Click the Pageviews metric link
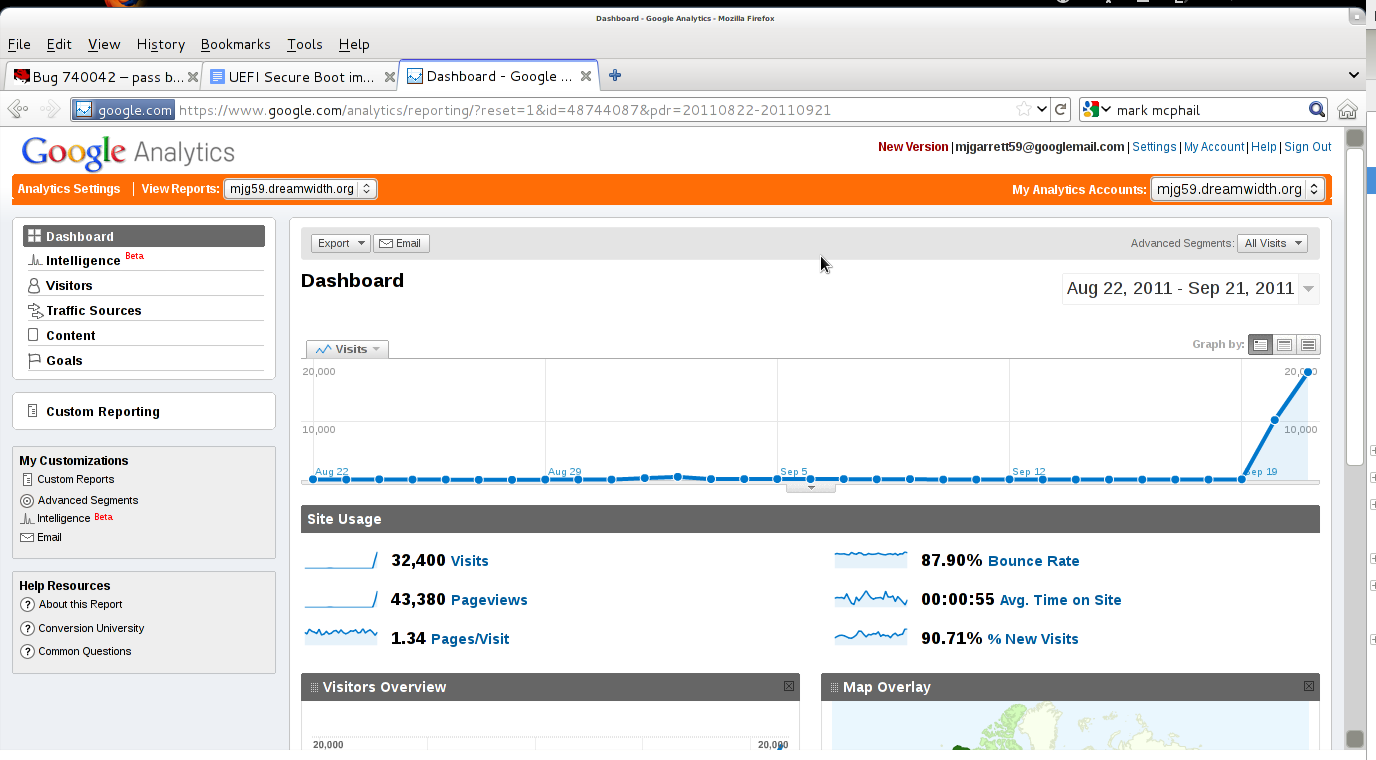 [x=489, y=600]
